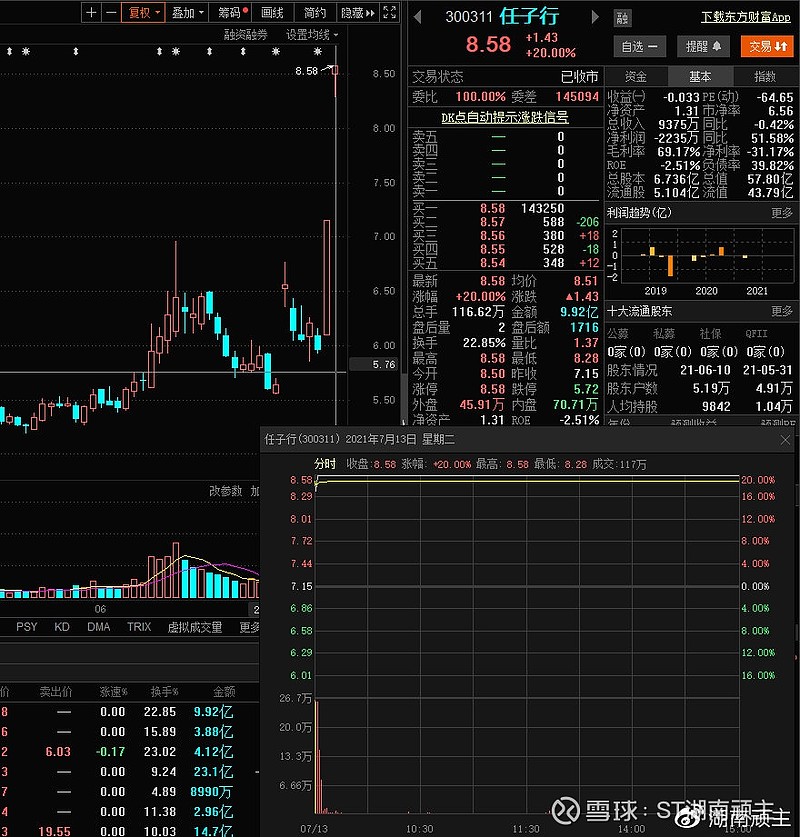Click stock name 任子行 in header
Viewport: 800px width, 837px height.
529,17
